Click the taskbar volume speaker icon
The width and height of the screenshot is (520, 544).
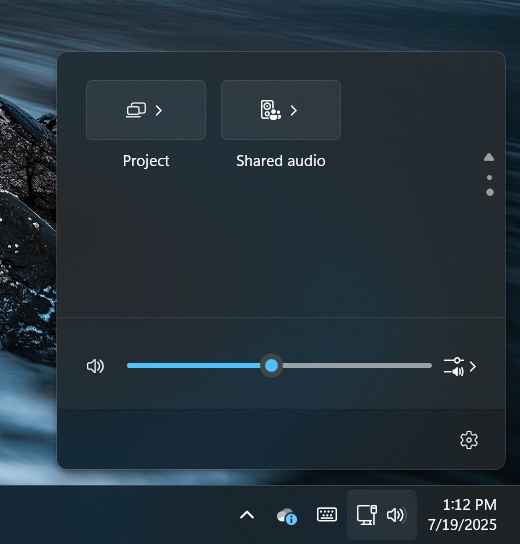coord(396,515)
